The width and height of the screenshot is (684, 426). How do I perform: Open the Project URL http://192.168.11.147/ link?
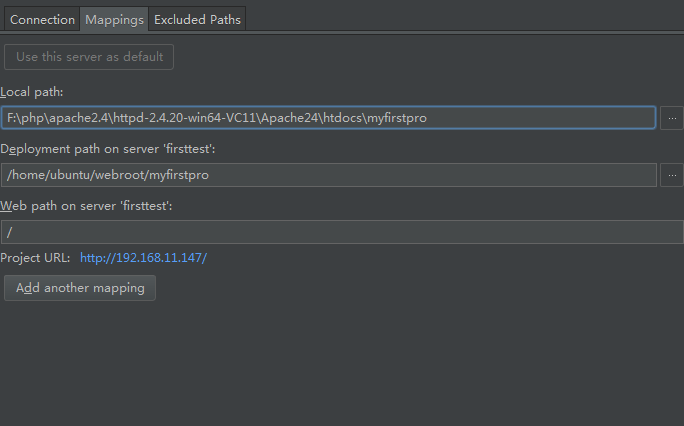(x=143, y=258)
